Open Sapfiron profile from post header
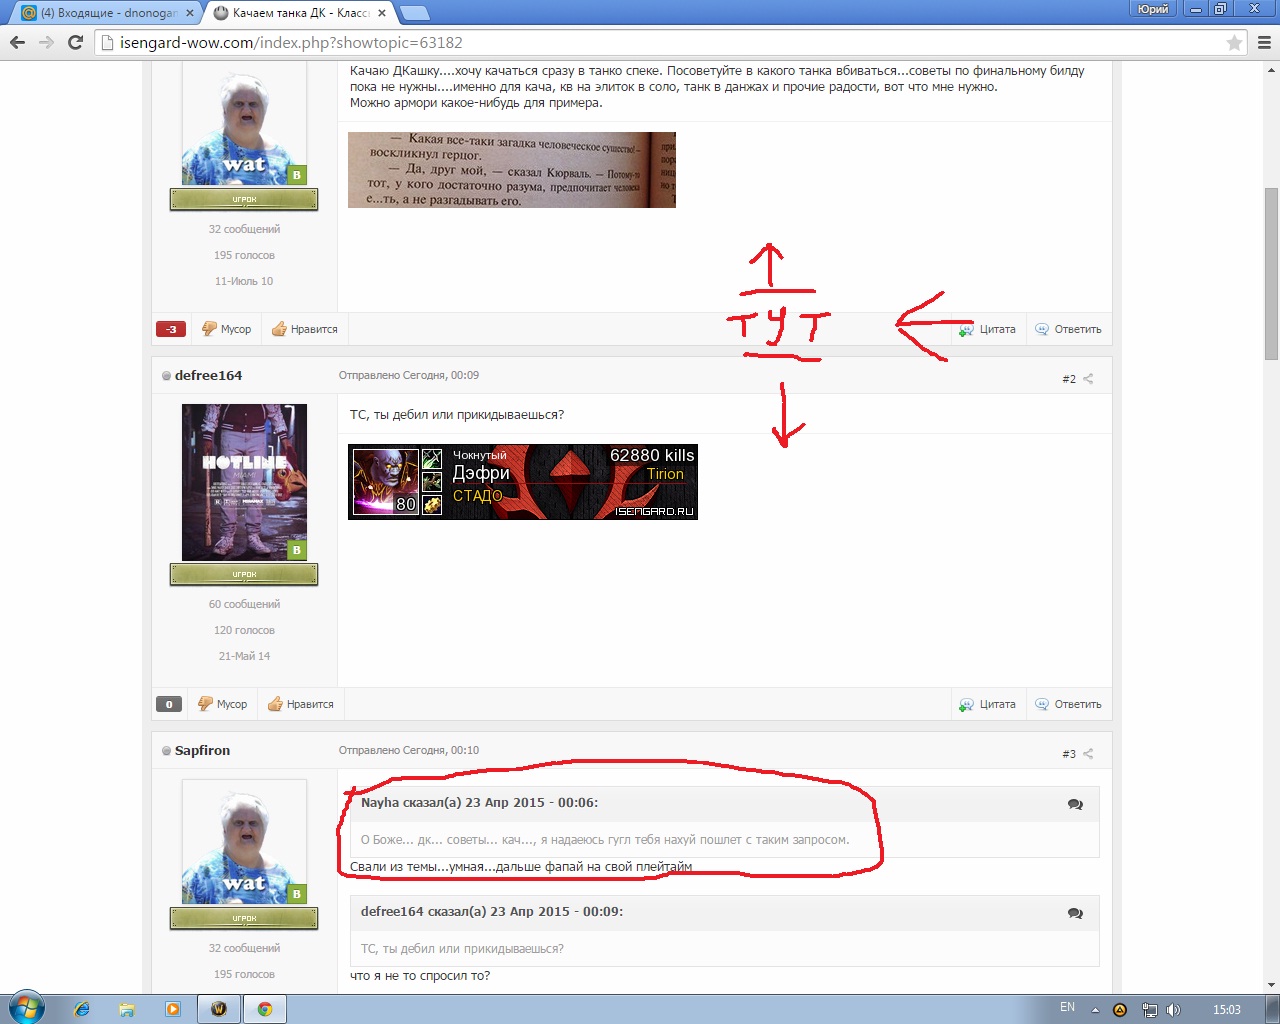 tap(202, 750)
